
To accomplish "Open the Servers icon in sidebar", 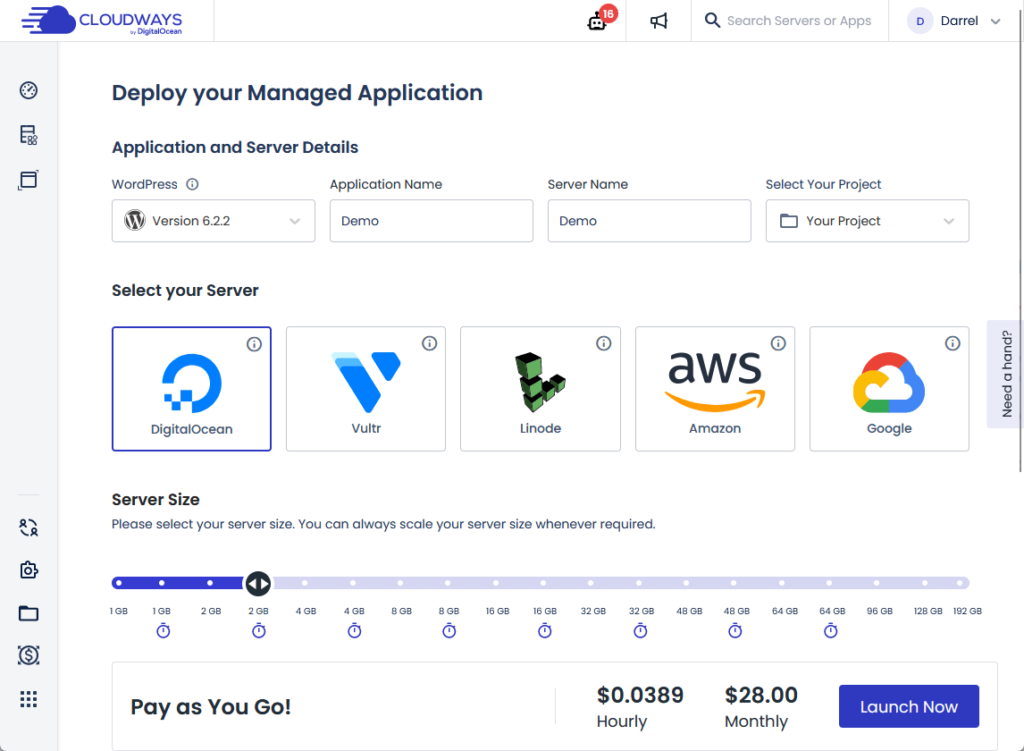I will pyautogui.click(x=29, y=135).
